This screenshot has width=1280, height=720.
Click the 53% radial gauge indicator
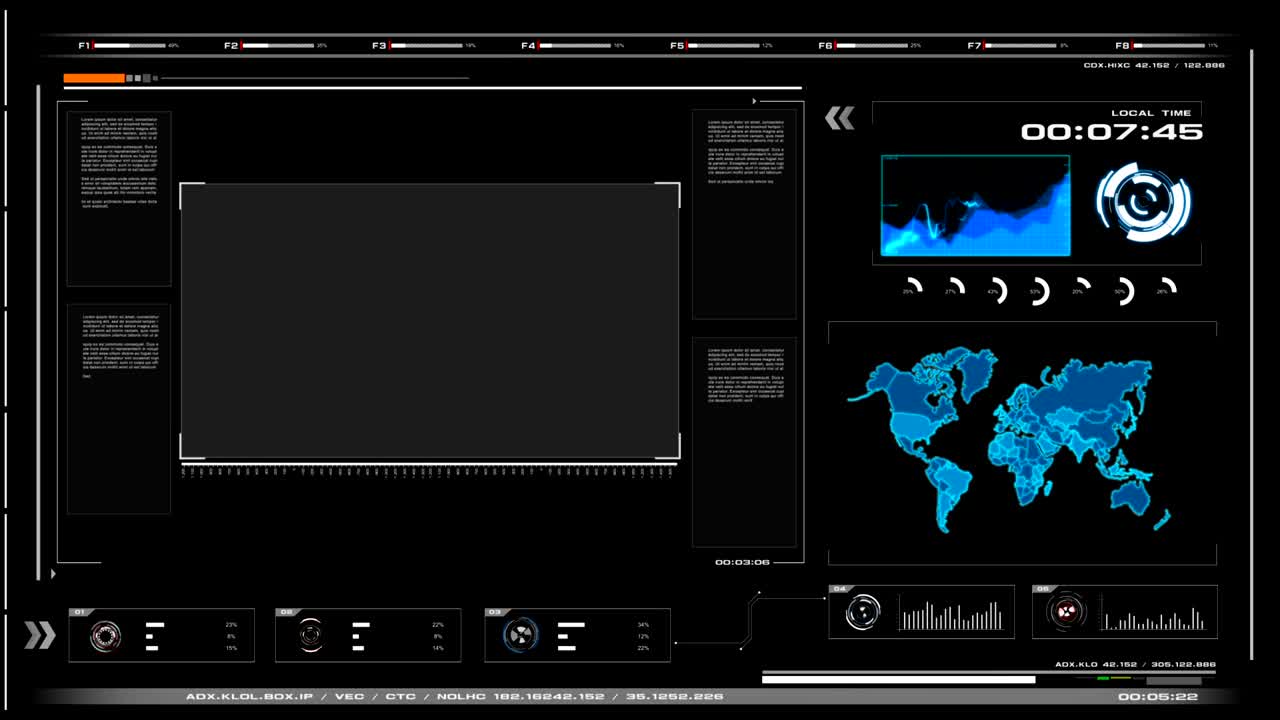coord(1037,291)
